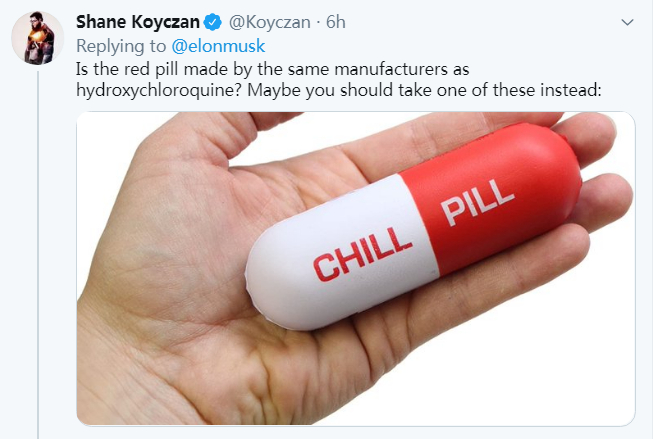Click the red end of the capsule
657x439 pixels.
point(503,197)
